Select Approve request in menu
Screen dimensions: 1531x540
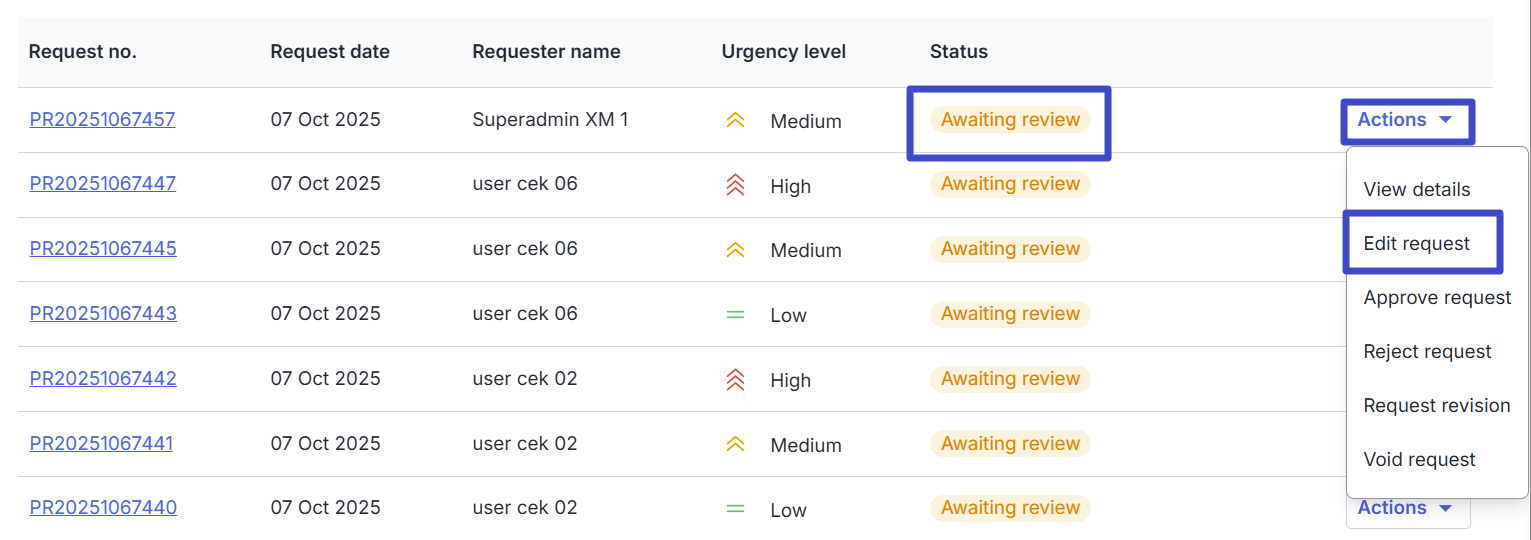pos(1437,298)
